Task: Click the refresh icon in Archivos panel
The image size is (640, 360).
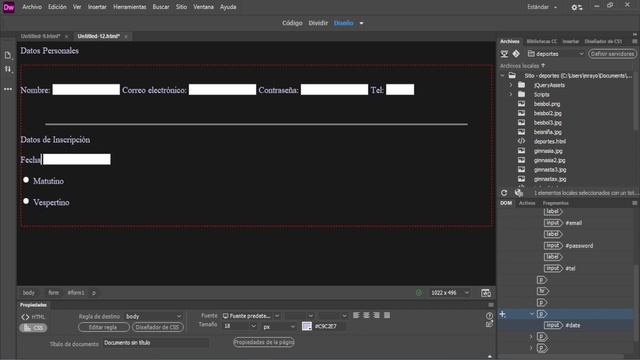Action: click(x=504, y=193)
